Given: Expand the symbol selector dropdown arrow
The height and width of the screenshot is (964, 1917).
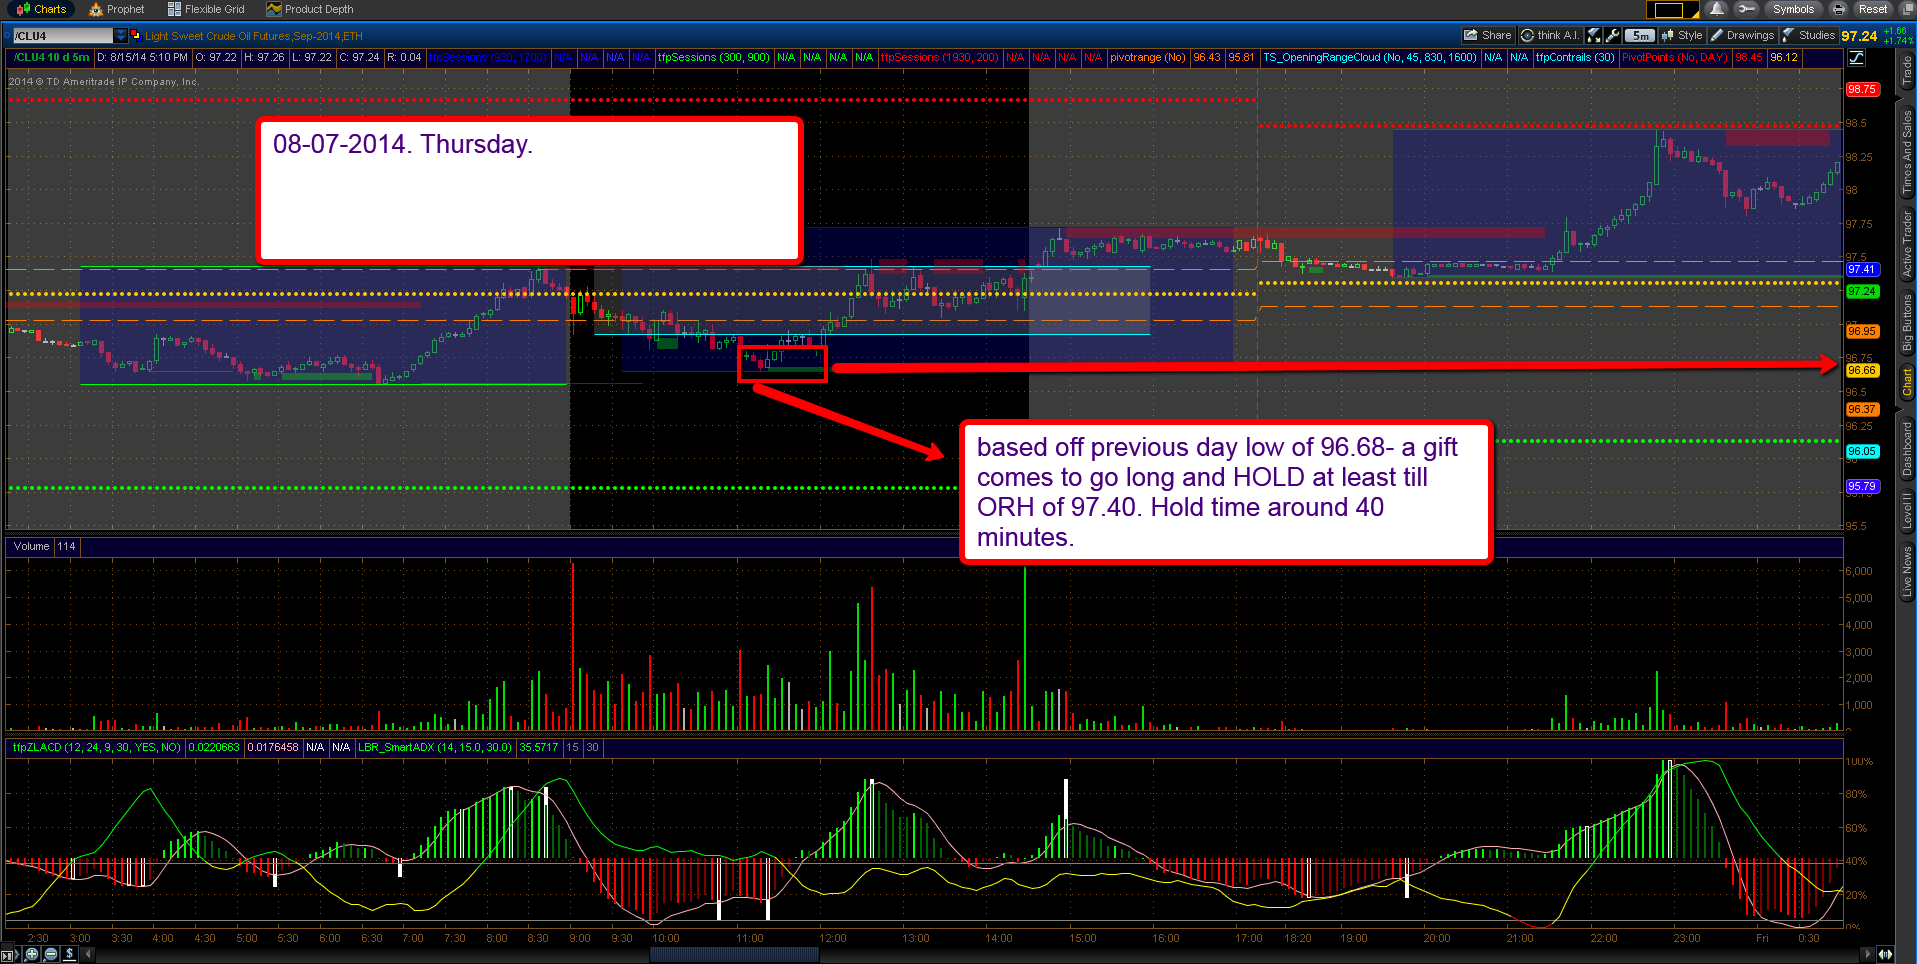Looking at the screenshot, I should coord(121,36).
